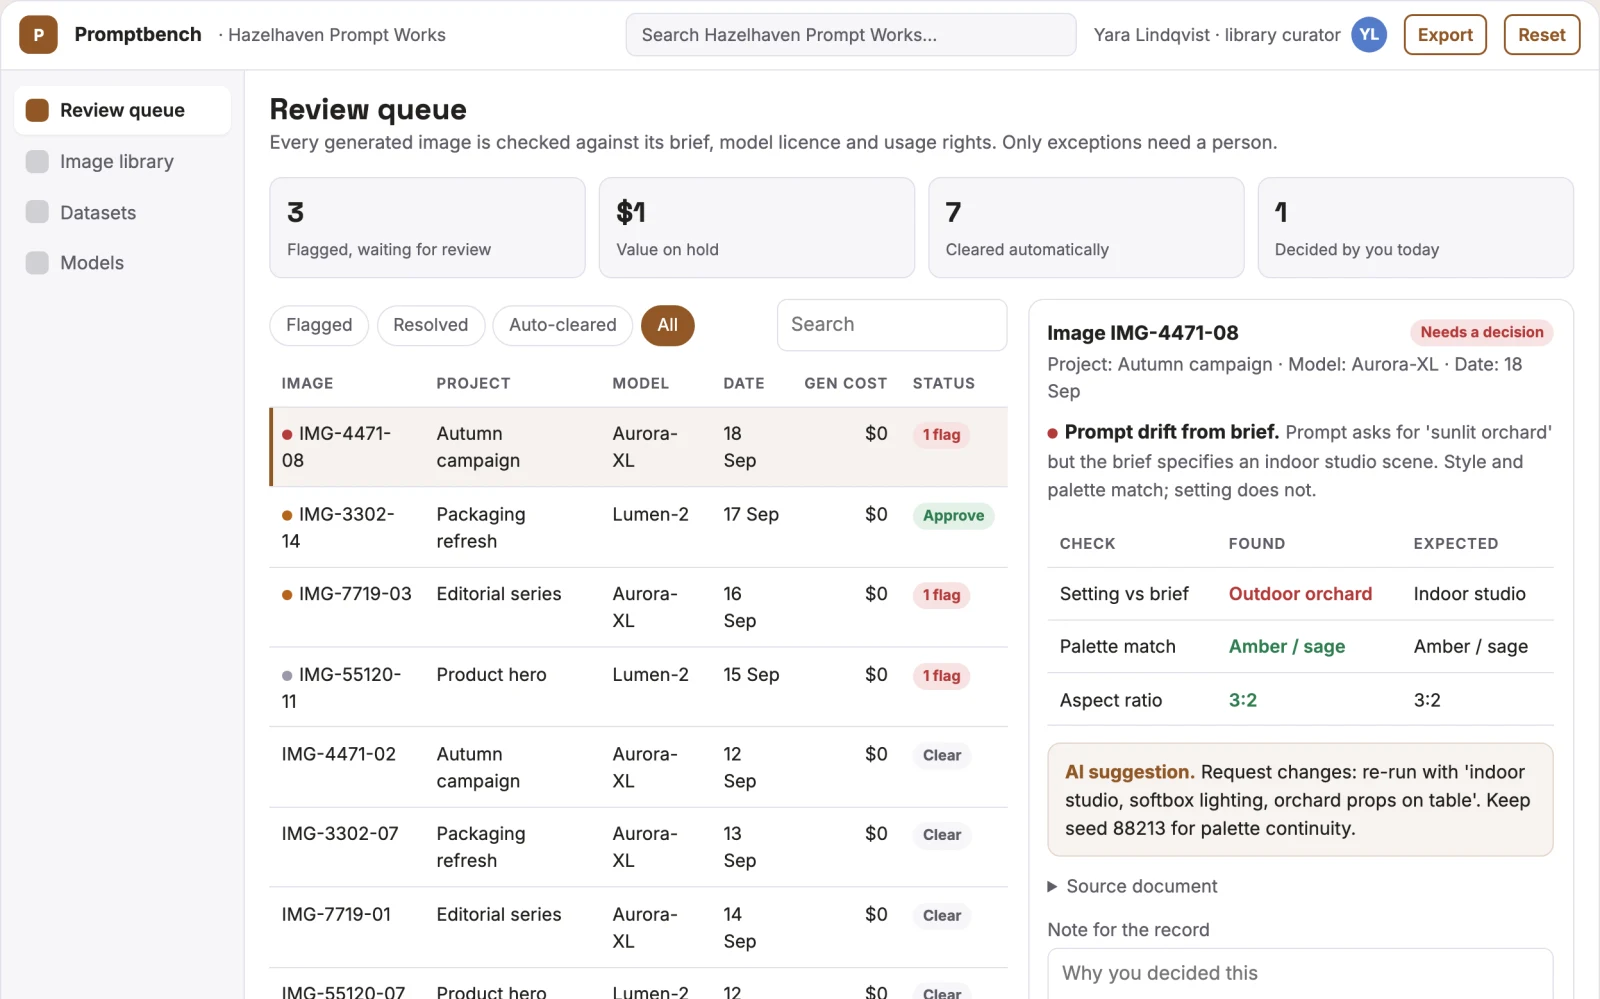Screen dimensions: 1600x999
Task: Select row IMG-3302-07
Action: click(x=638, y=847)
